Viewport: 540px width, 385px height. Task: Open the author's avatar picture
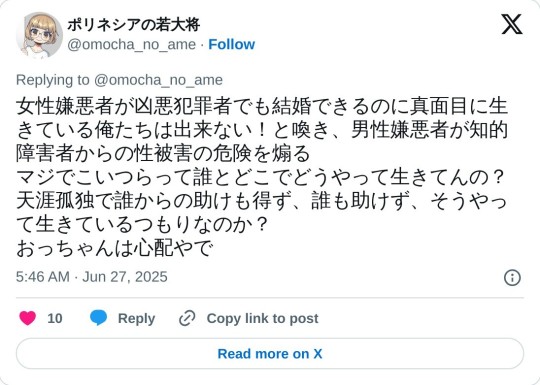(39, 35)
